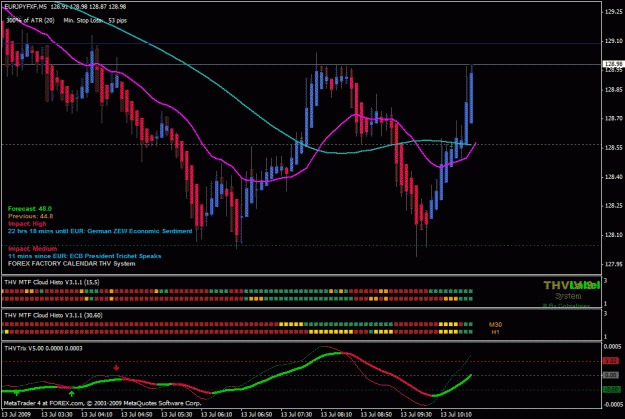Click the 128.85 price axis label
Image resolution: width=625 pixels, height=419 pixels.
[614, 90]
